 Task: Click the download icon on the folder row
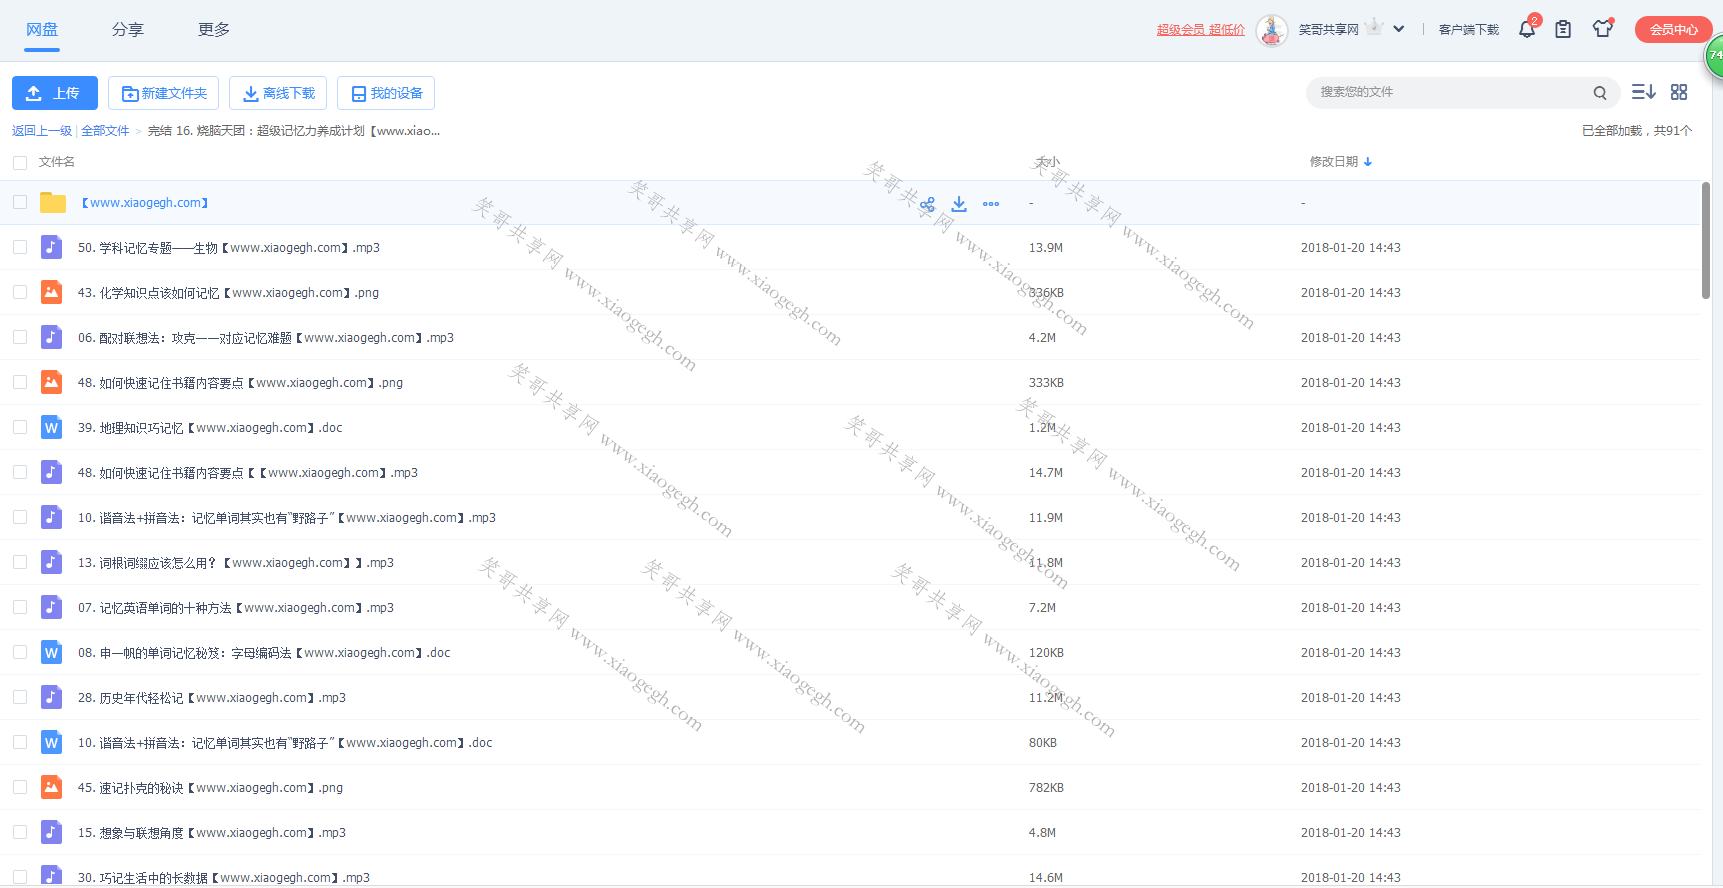tap(959, 204)
